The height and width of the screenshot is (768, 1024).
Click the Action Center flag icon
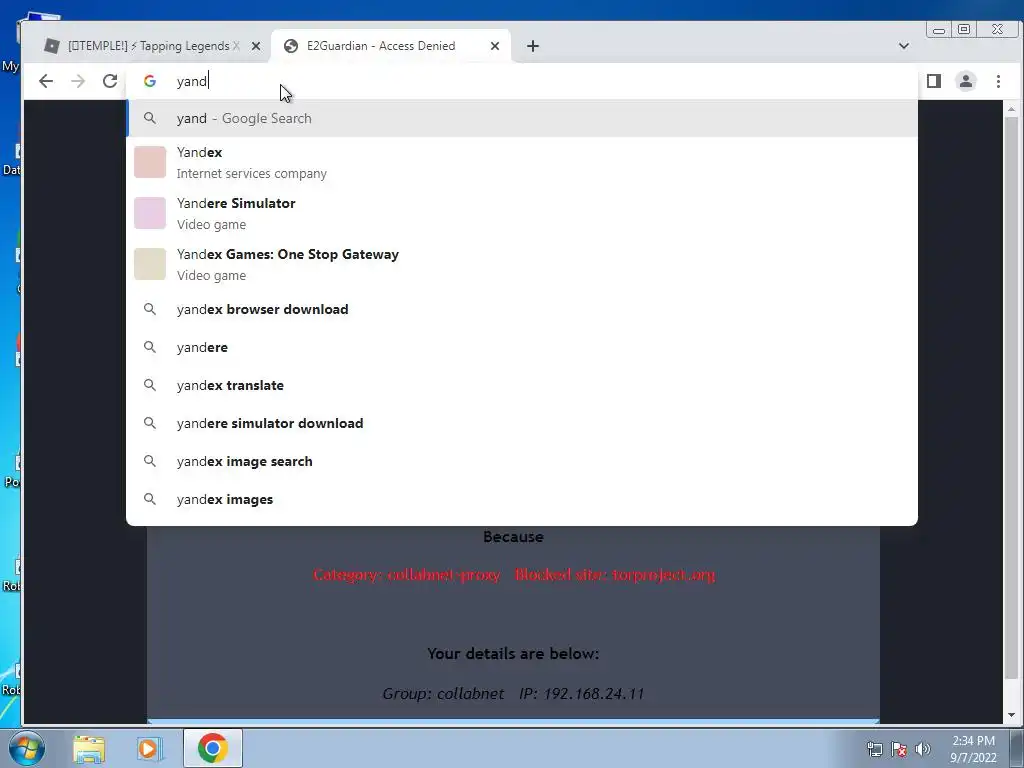tap(899, 749)
